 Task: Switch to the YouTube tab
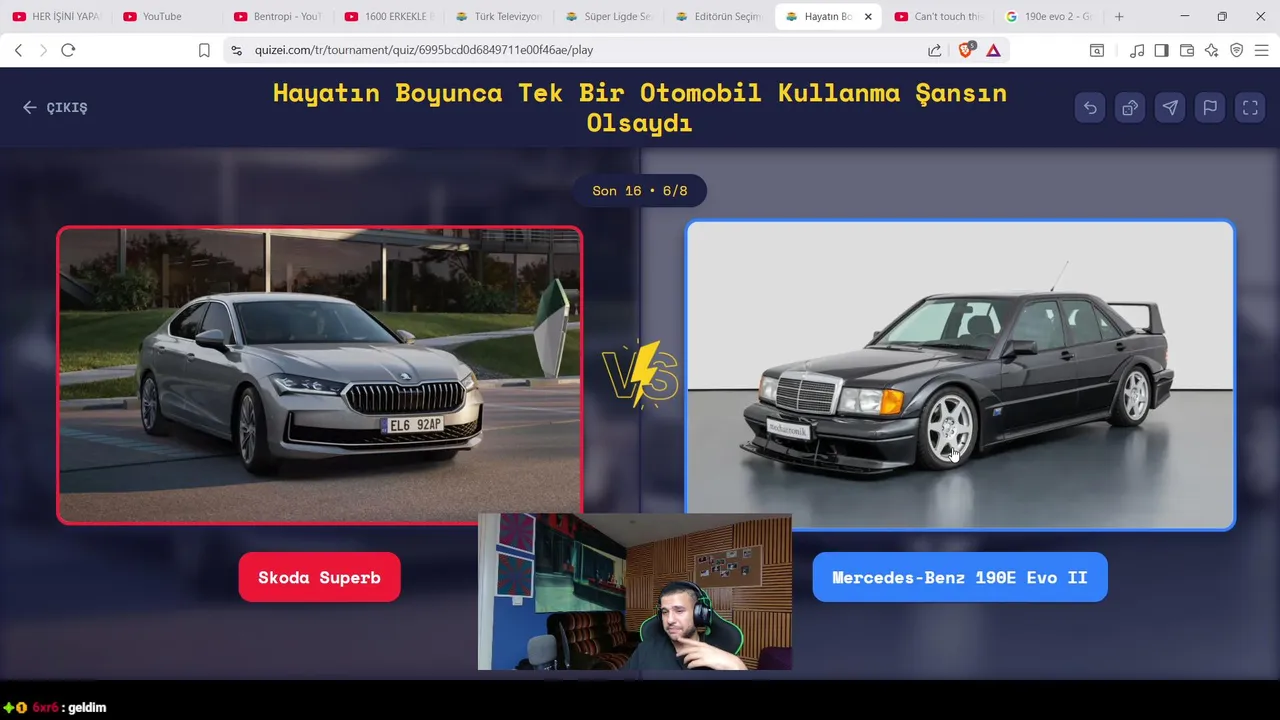tap(166, 16)
